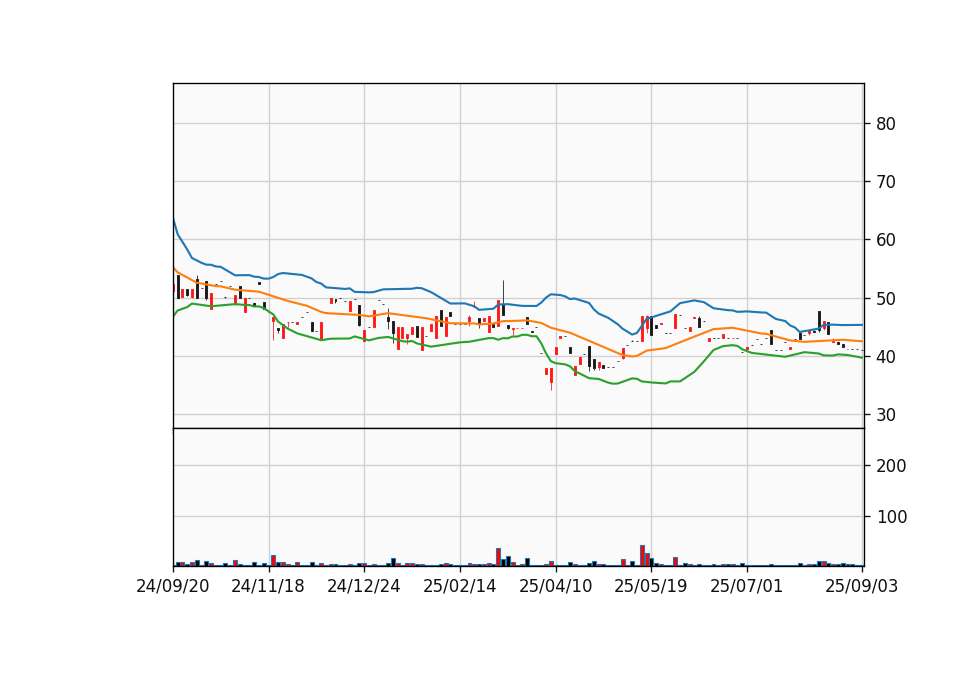The width and height of the screenshot is (960, 690).
Task: Click the 25/02/14 date label
Action: pyautogui.click(x=460, y=586)
